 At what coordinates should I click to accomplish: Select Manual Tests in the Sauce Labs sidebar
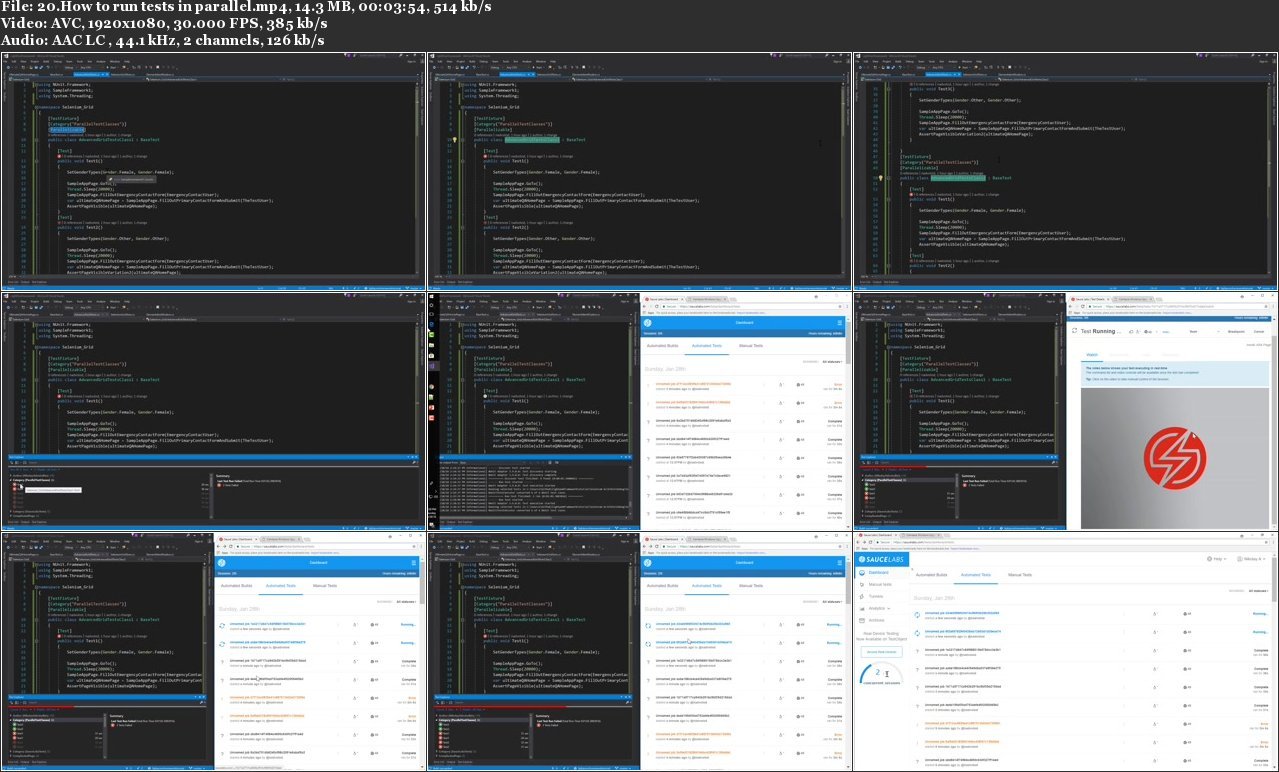[x=880, y=582]
